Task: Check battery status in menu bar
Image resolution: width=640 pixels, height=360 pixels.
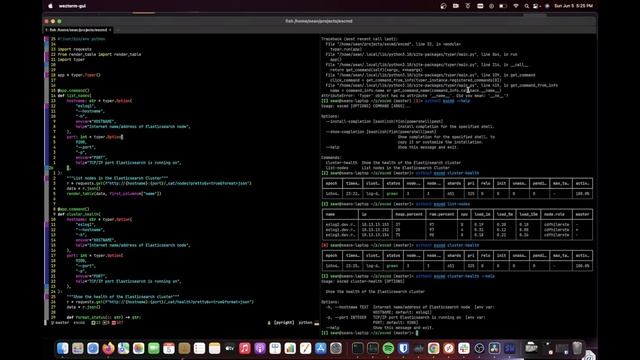Action: coord(503,6)
